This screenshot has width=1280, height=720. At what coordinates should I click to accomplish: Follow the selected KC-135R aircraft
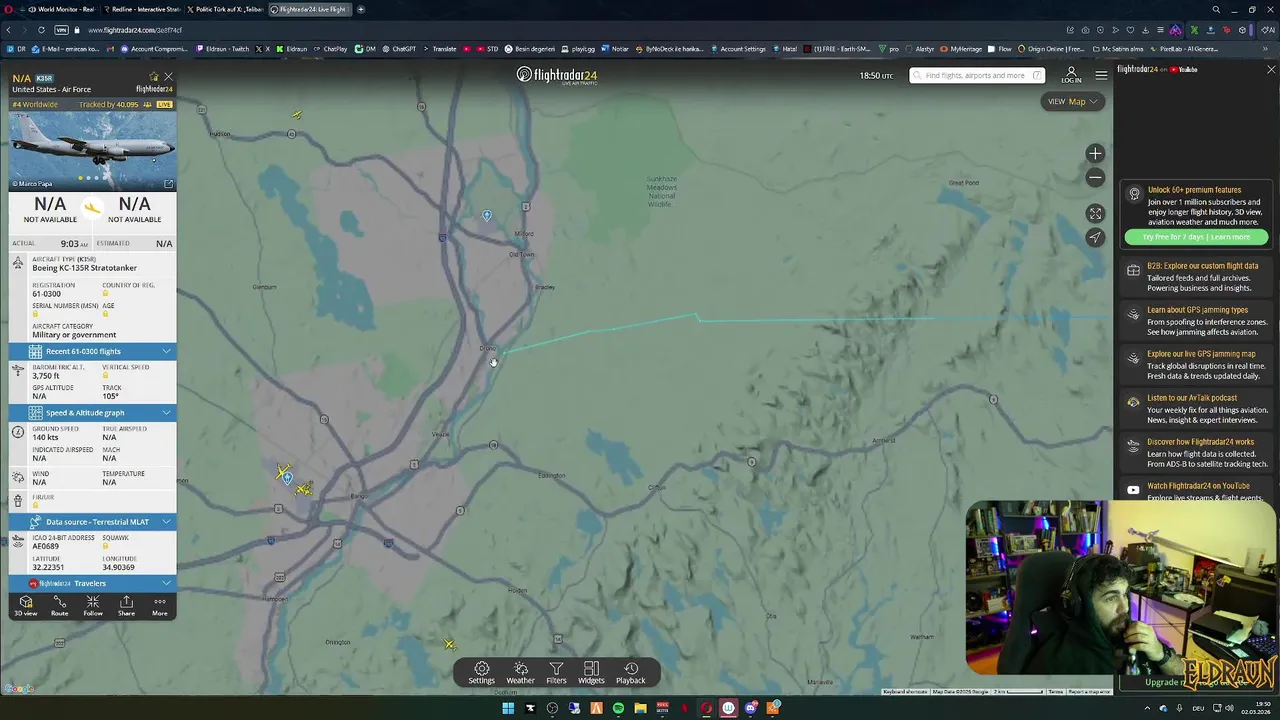(93, 605)
